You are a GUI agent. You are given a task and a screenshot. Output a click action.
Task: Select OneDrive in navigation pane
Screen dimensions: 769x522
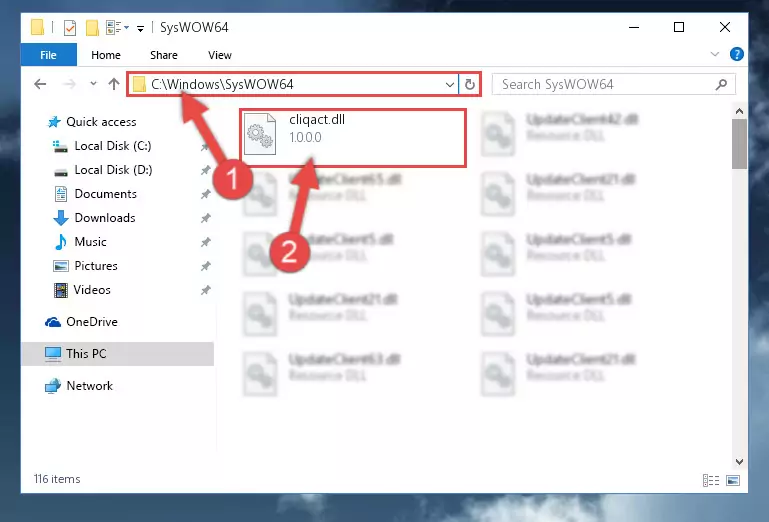(x=81, y=322)
